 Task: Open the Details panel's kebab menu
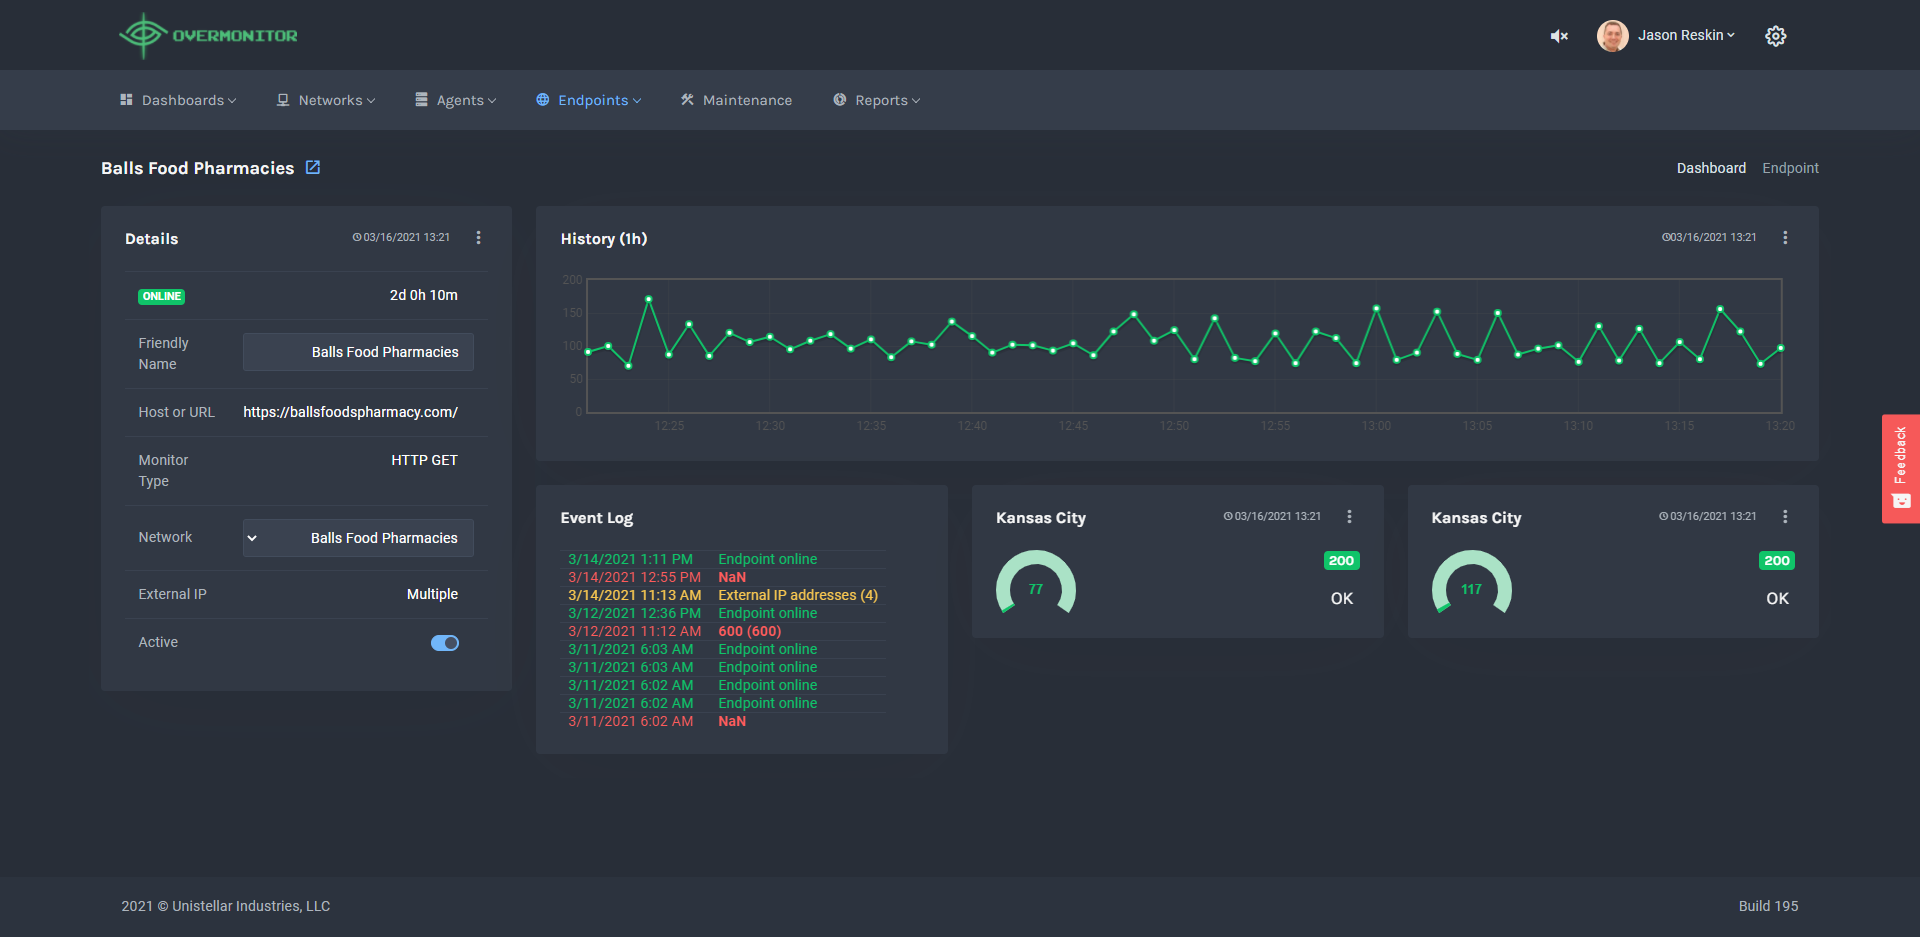click(478, 238)
